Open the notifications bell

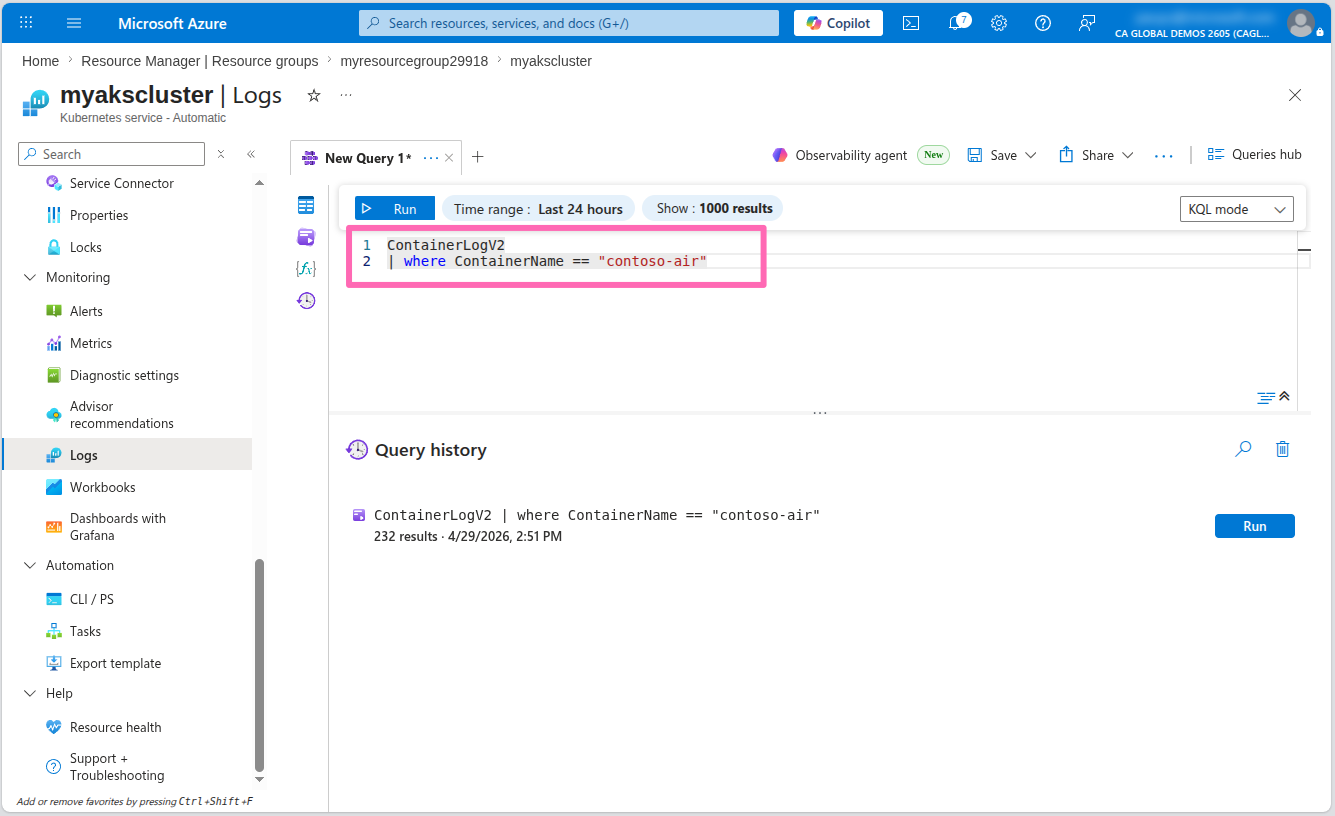[x=957, y=22]
